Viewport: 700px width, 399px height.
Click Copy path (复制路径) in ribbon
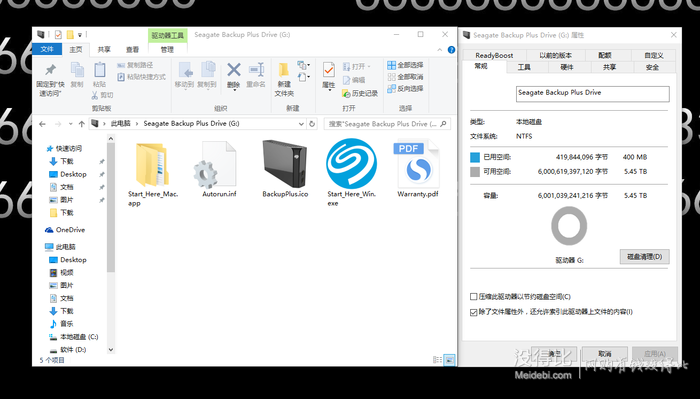click(135, 65)
